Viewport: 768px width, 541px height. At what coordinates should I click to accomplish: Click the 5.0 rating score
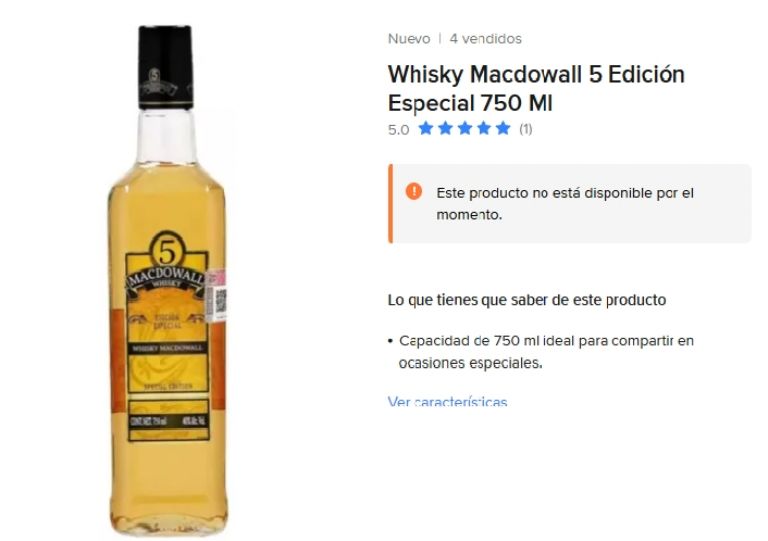tap(398, 130)
